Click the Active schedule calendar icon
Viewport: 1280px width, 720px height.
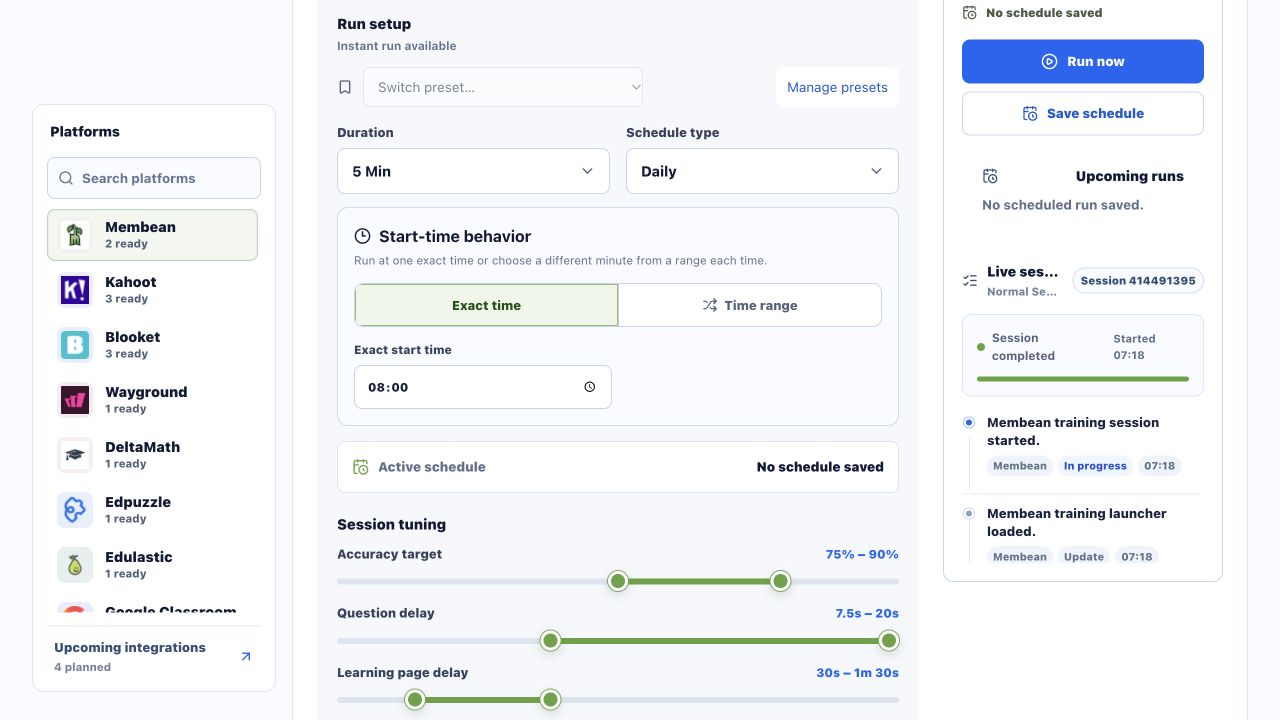pos(361,467)
